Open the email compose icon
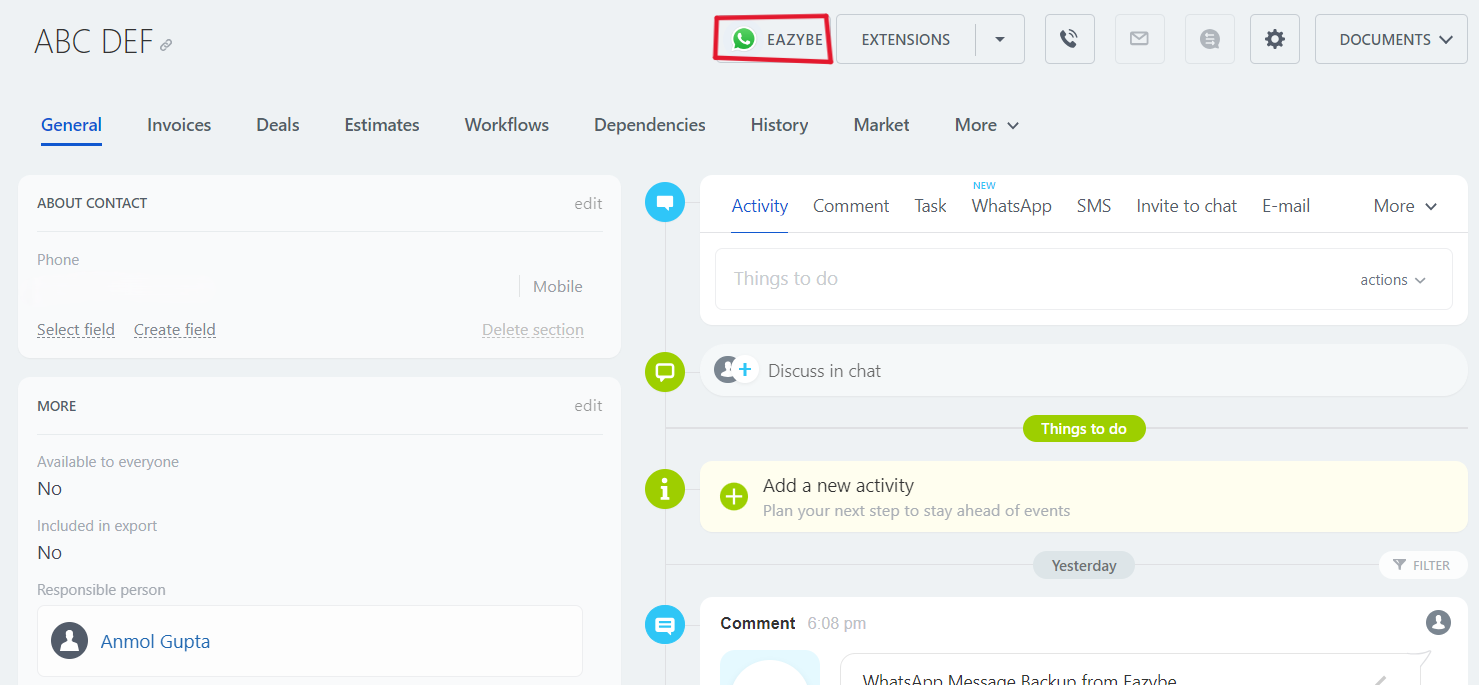This screenshot has width=1479, height=685. tap(1139, 39)
